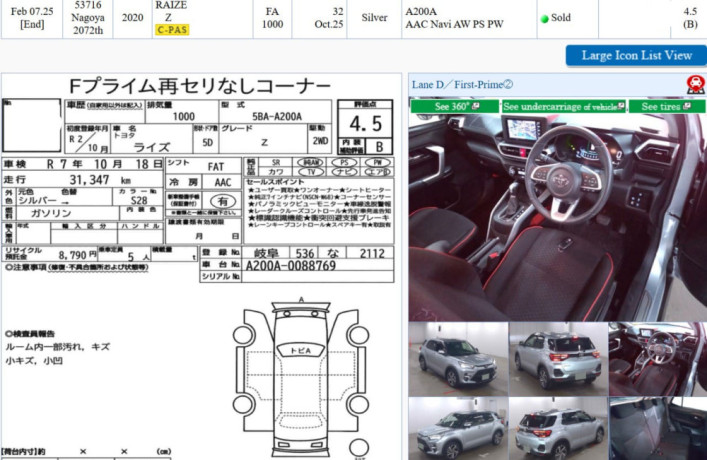Click the auction sheet score 4.5
Image resolution: width=707 pixels, height=460 pixels.
click(x=365, y=124)
